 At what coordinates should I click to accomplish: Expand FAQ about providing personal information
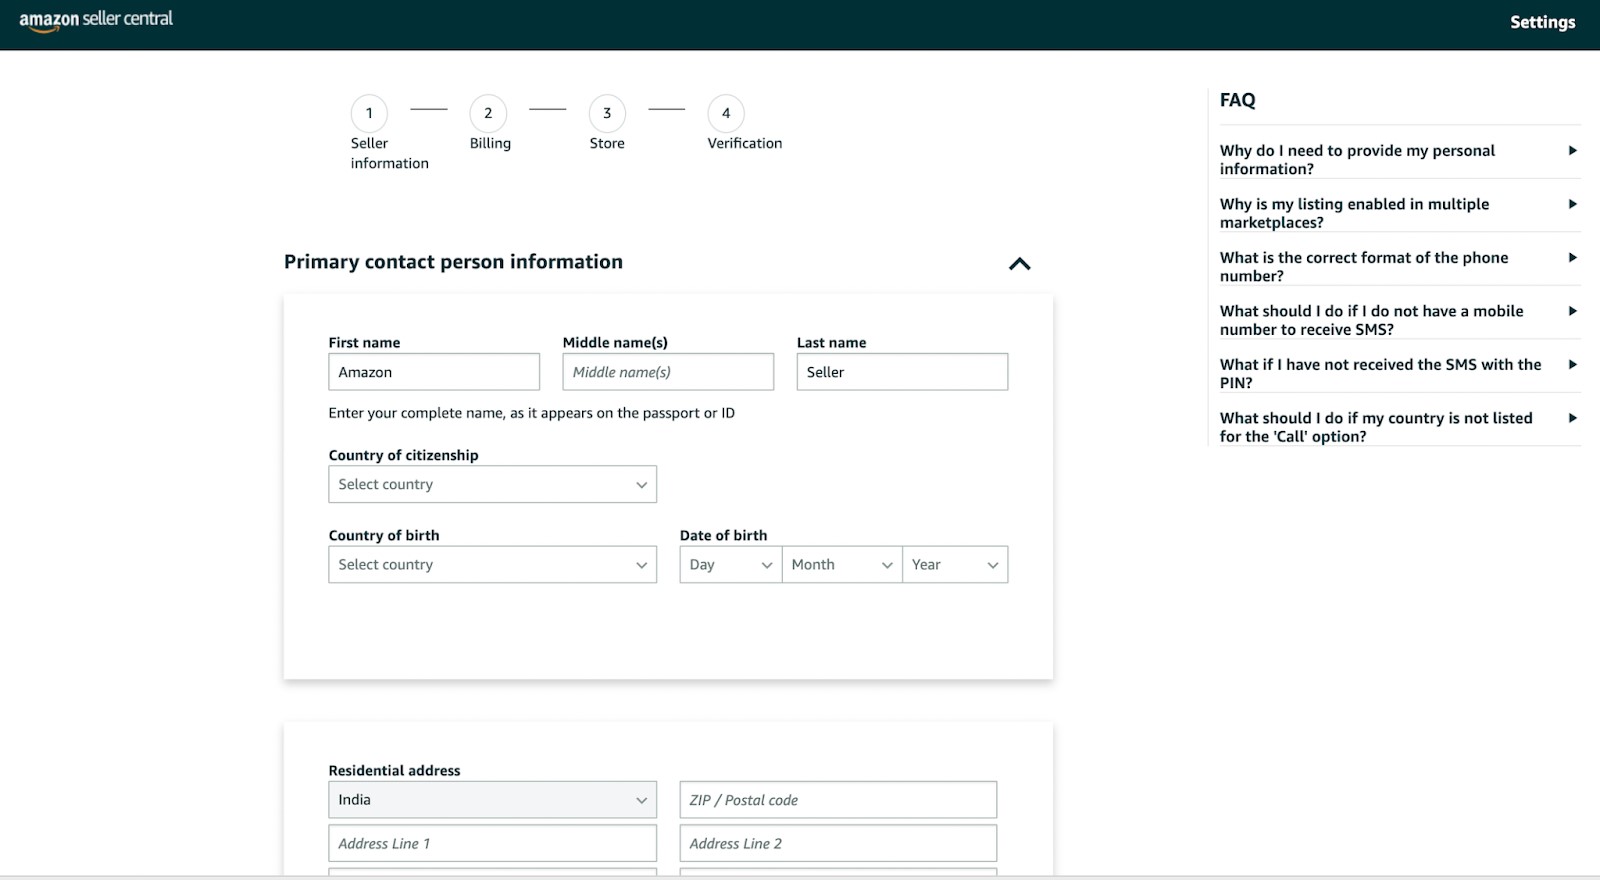pyautogui.click(x=1398, y=159)
